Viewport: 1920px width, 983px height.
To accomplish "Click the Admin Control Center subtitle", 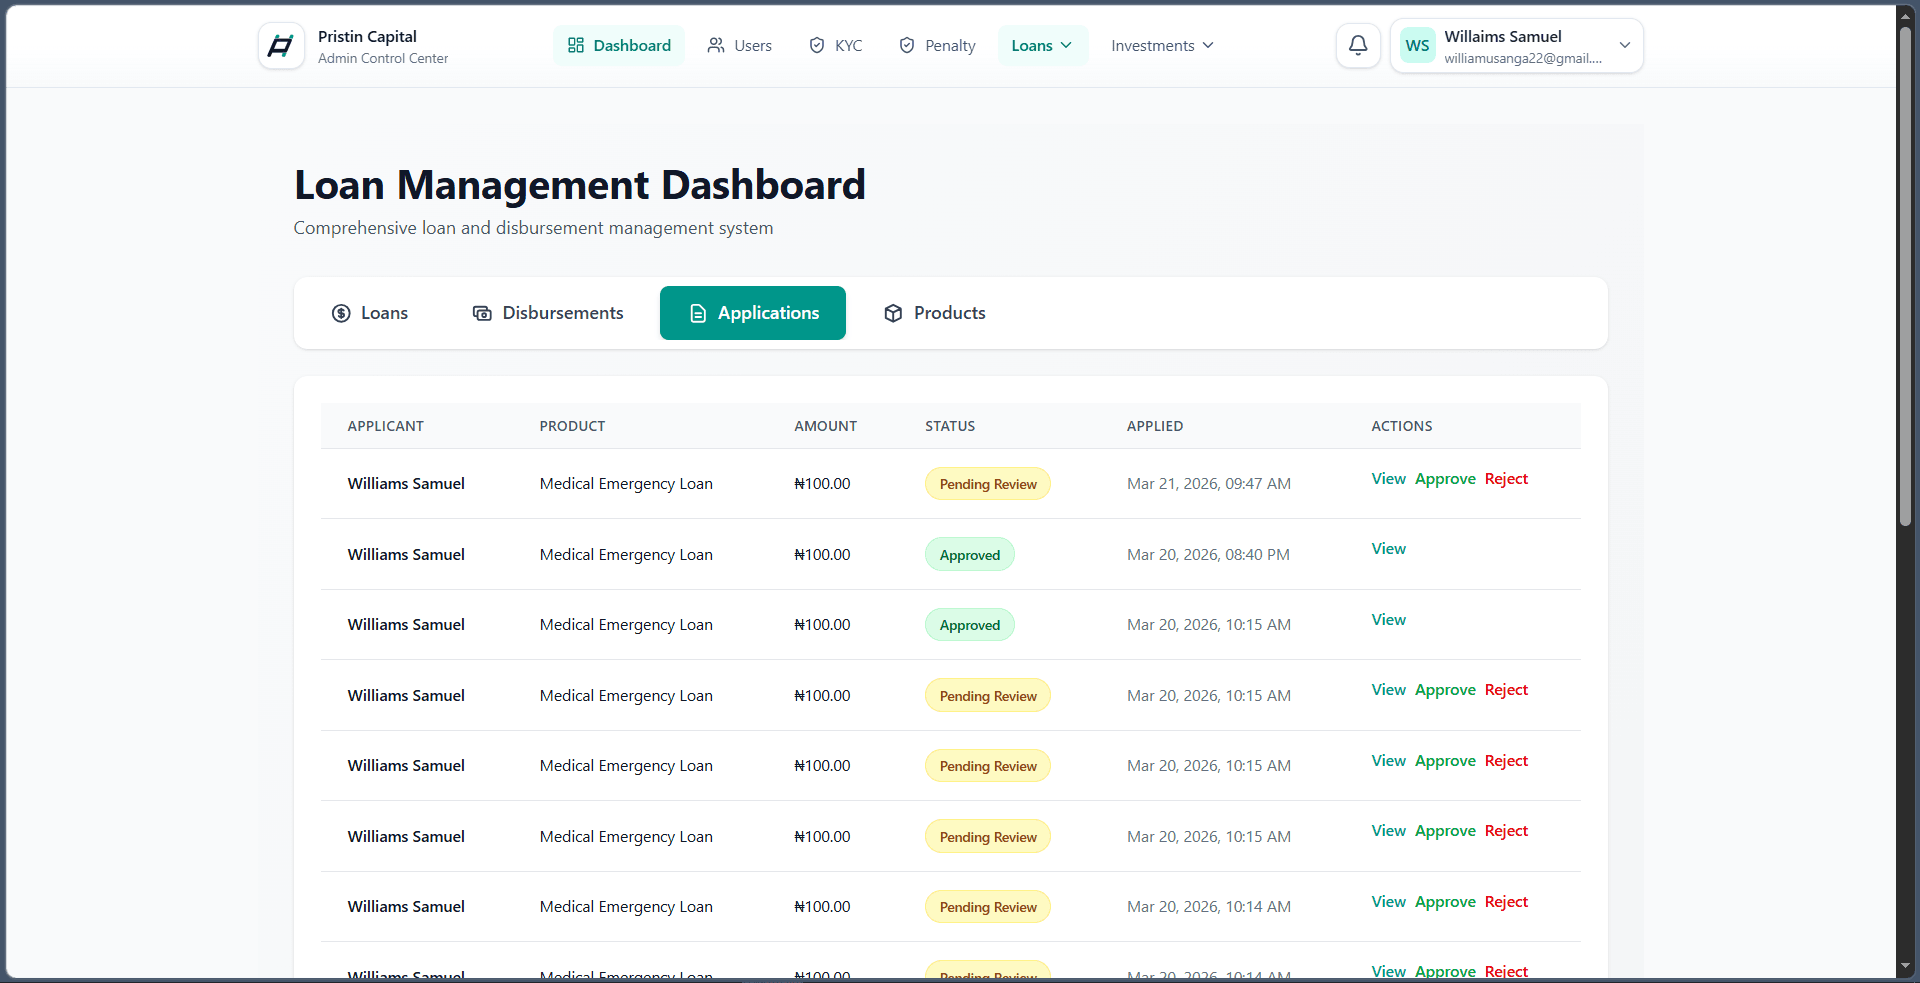I will 383,58.
